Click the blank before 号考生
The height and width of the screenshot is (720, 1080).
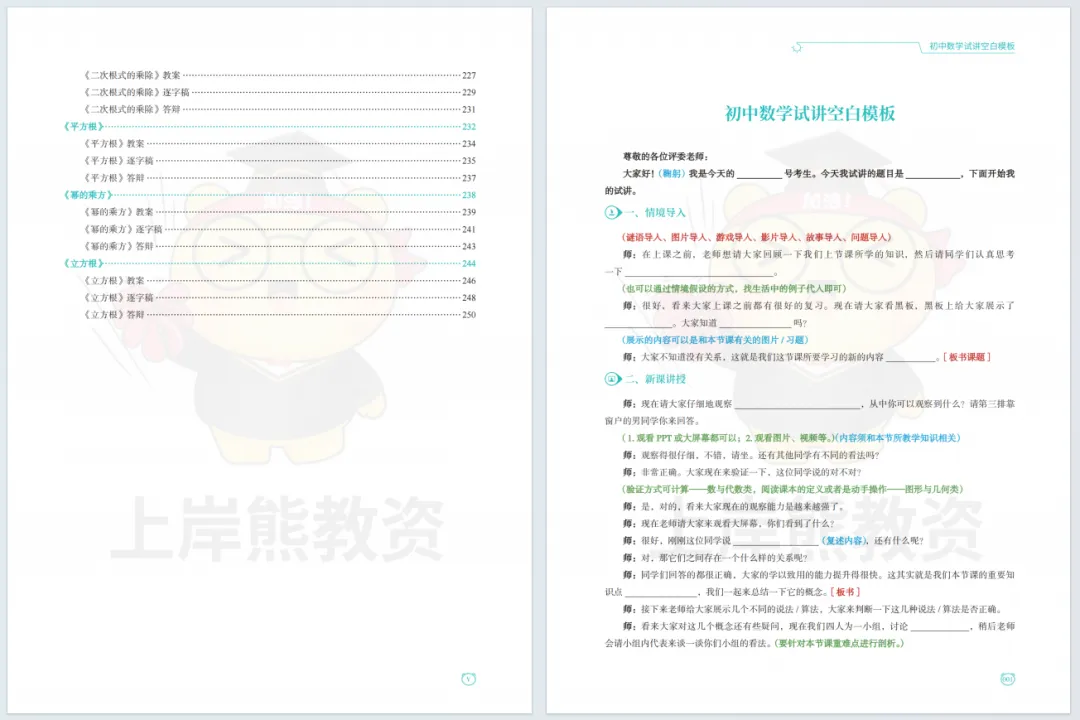pos(759,175)
